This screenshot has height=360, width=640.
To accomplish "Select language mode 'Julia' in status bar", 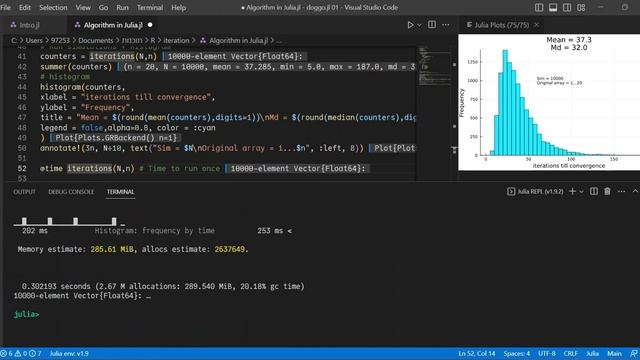I will coord(592,353).
